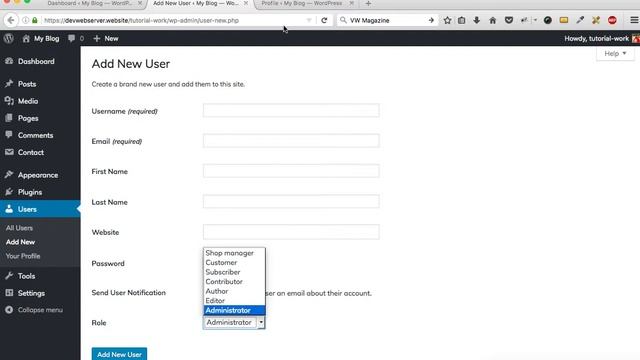
Task: Click the yellow note extension icon
Action: coord(564,20)
